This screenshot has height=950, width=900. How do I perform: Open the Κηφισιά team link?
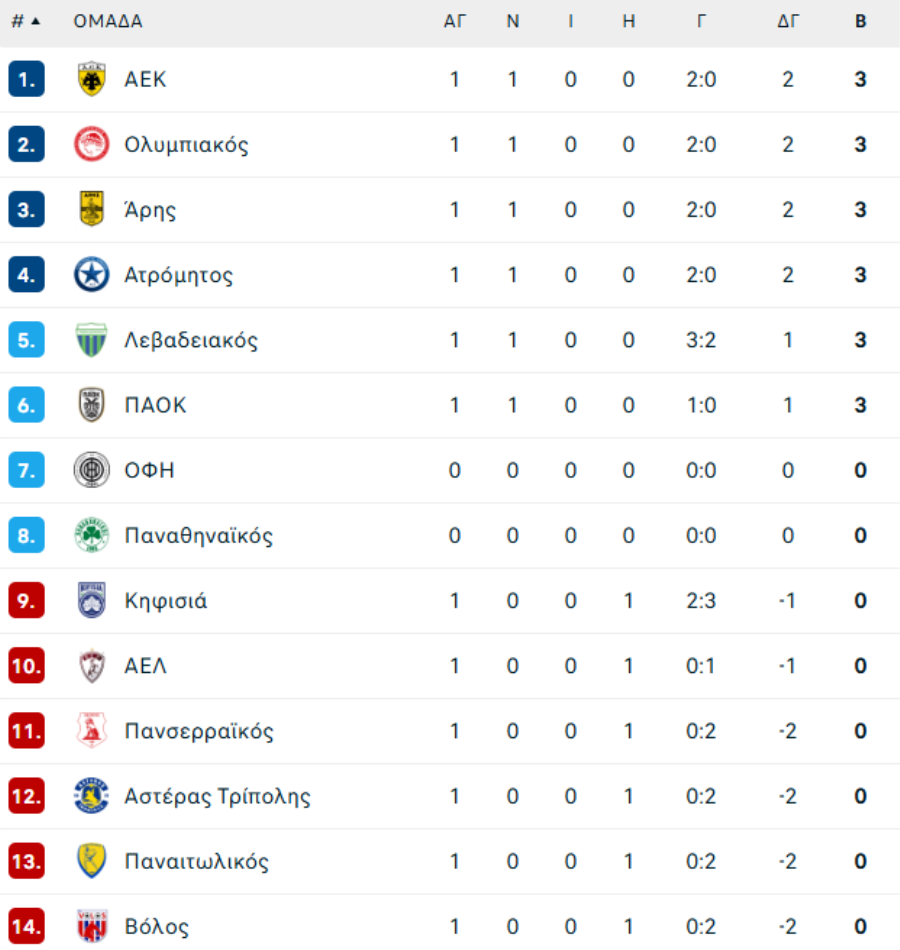click(x=165, y=600)
